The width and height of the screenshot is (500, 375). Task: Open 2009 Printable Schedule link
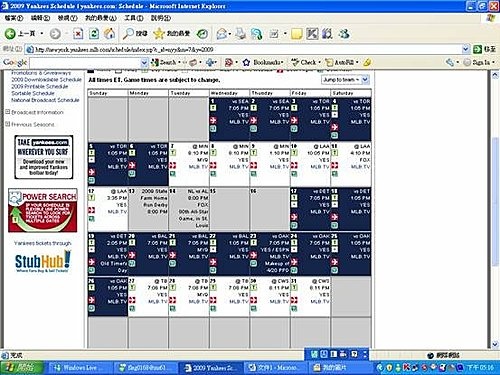[x=40, y=86]
